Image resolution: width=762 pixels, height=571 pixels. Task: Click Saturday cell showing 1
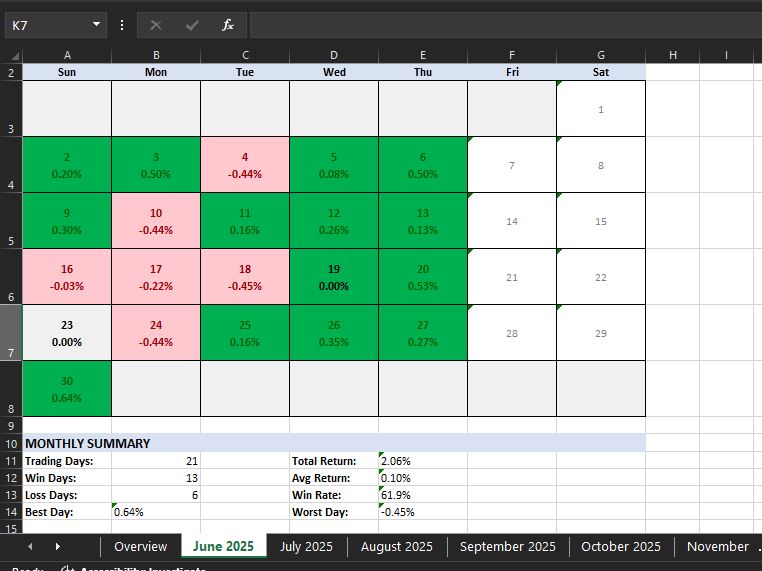601,109
